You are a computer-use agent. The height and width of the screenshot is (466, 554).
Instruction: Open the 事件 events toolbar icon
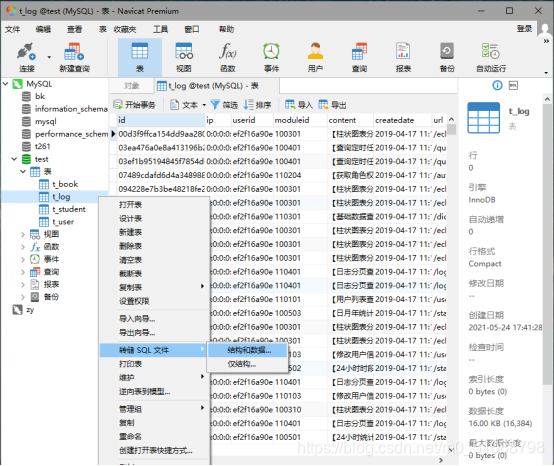click(x=271, y=57)
